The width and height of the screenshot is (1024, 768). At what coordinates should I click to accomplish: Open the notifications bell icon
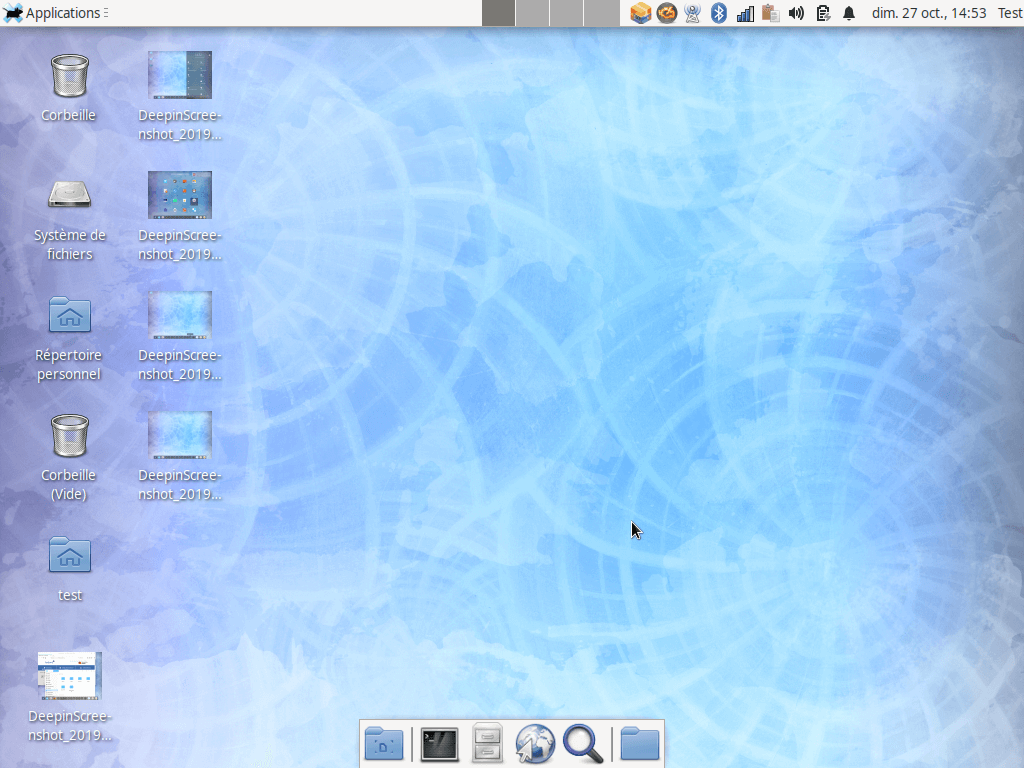click(x=849, y=13)
